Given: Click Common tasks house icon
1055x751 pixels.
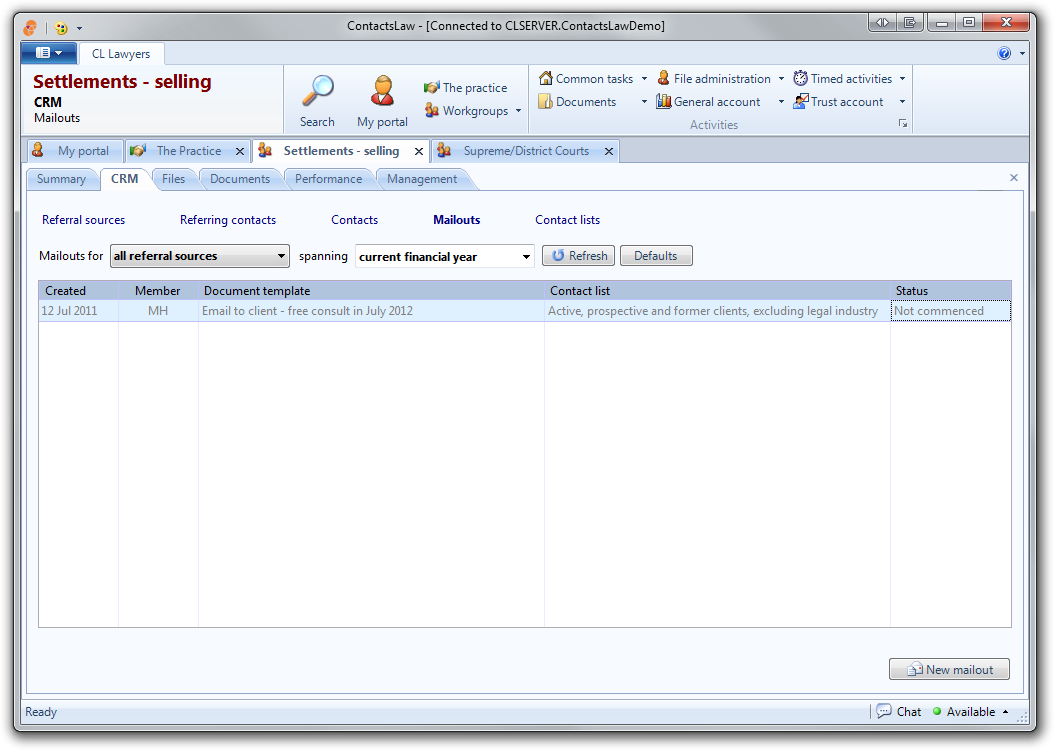Looking at the screenshot, I should point(546,78).
